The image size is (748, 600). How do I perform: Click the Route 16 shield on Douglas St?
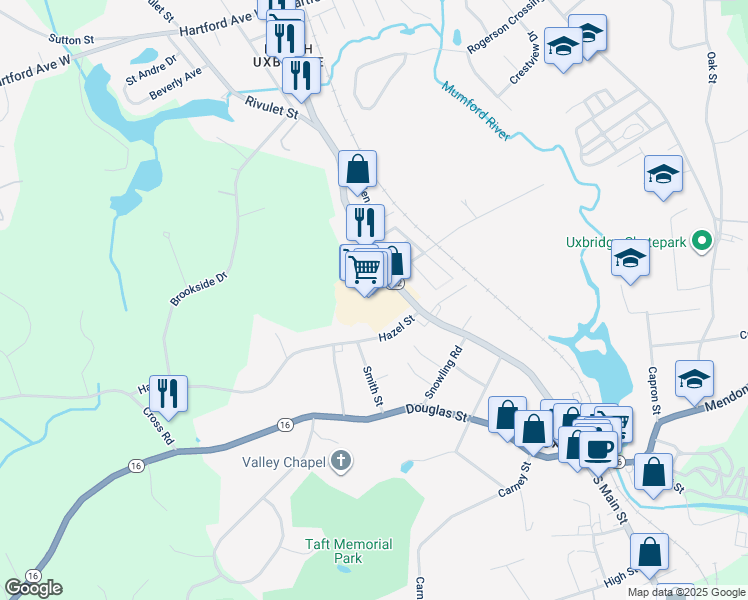click(x=285, y=425)
